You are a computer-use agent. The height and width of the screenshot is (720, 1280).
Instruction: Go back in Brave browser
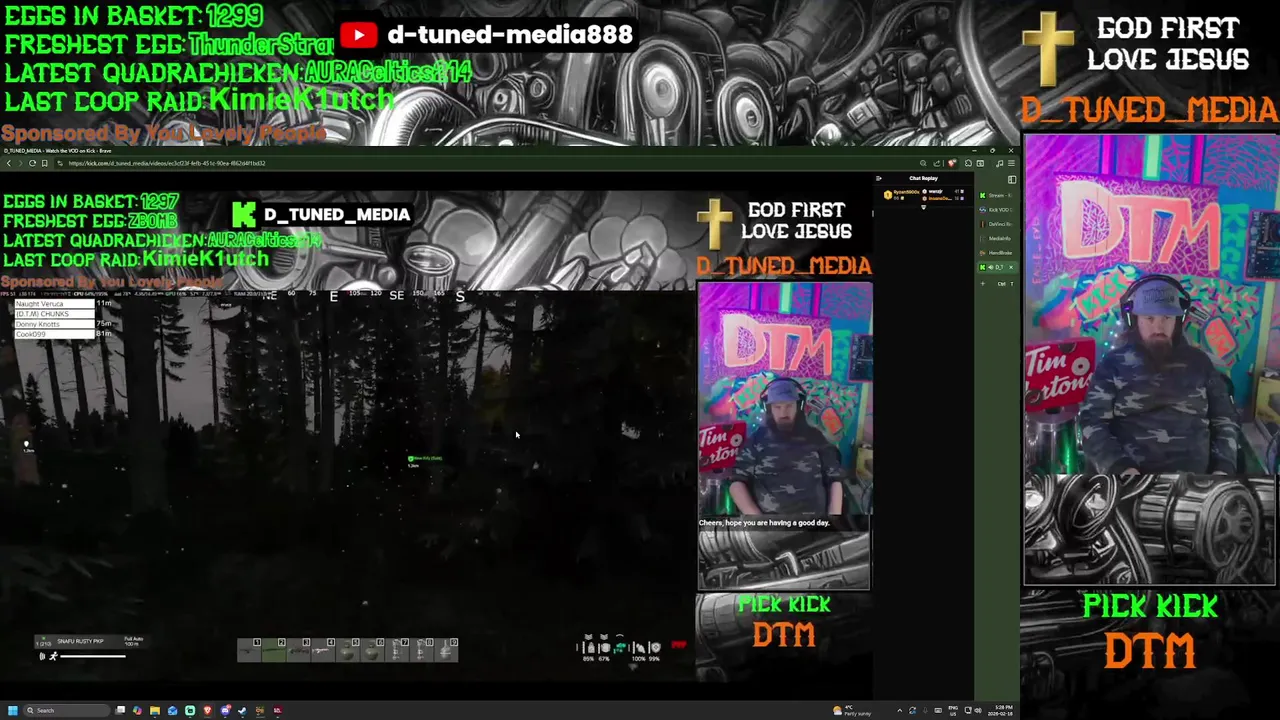[x=8, y=163]
